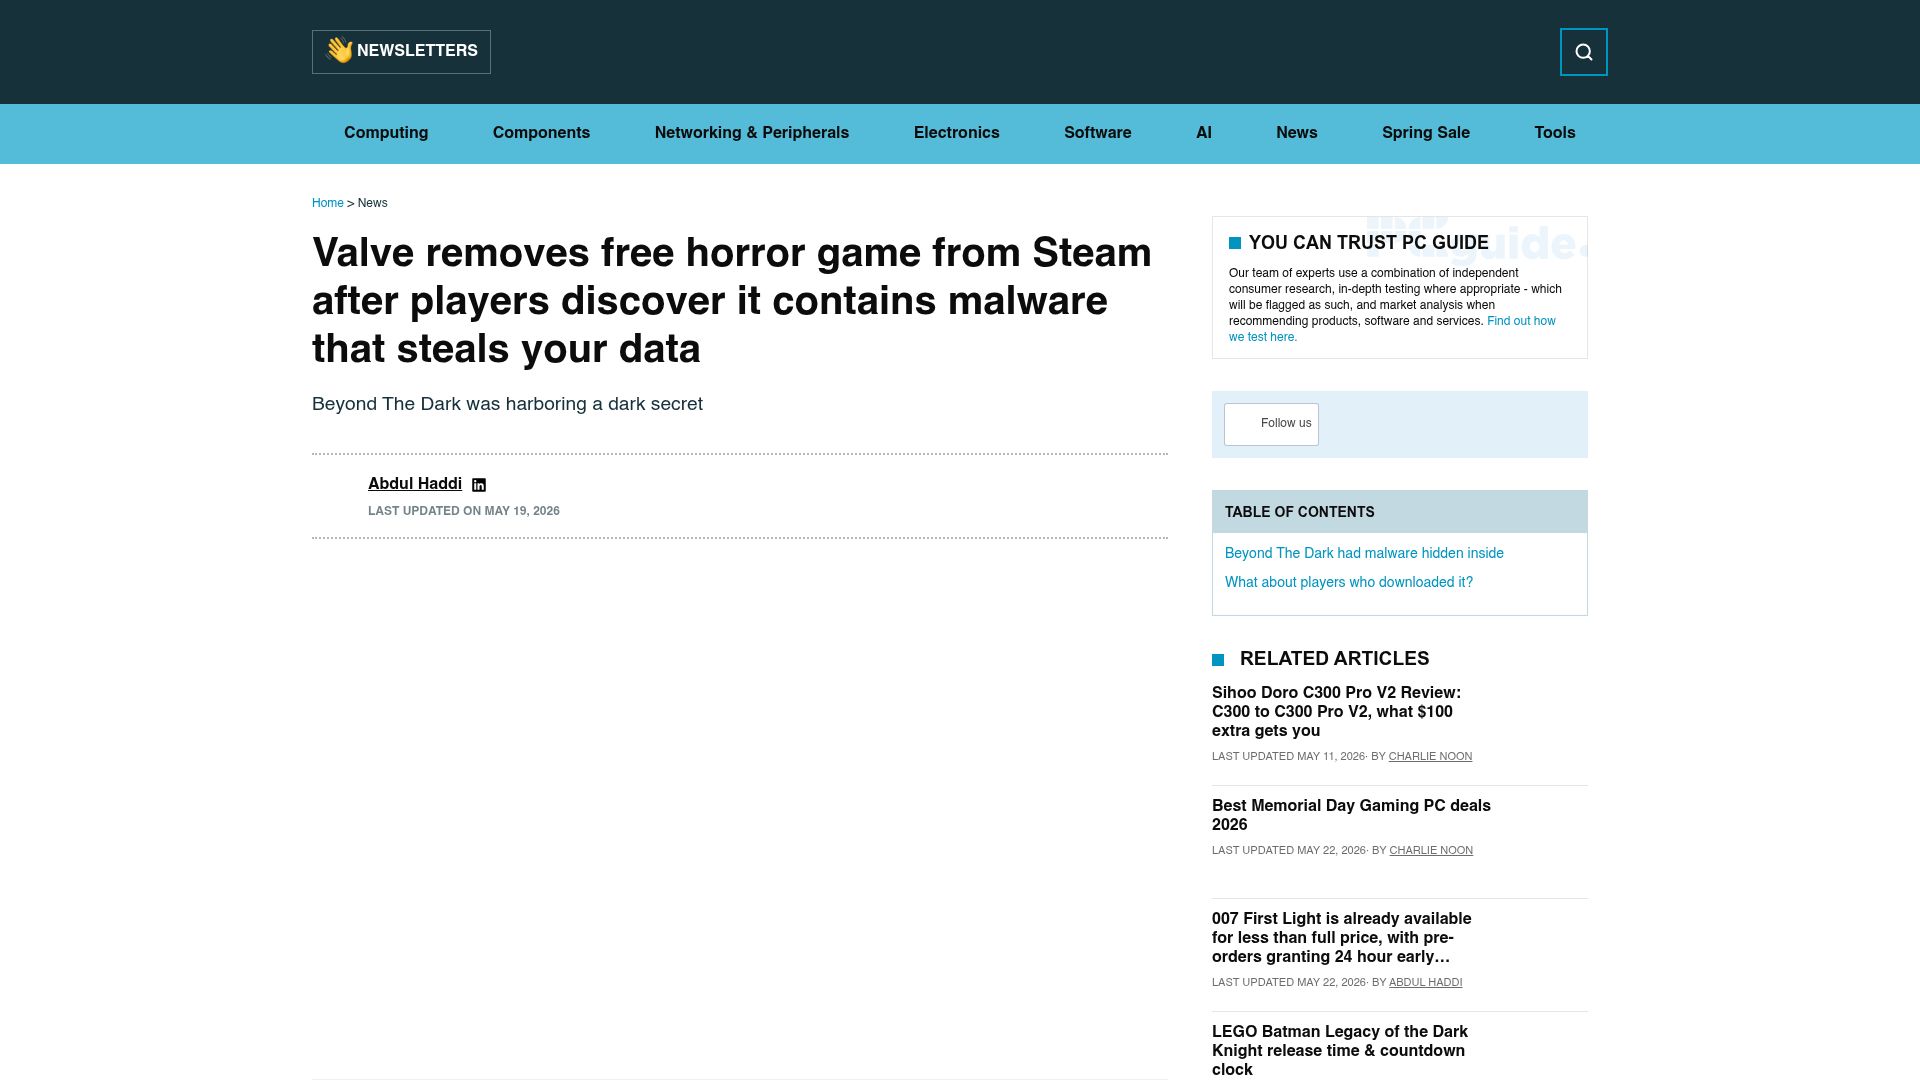Open Best Memorial Day Gaming PC deals article

click(1351, 815)
